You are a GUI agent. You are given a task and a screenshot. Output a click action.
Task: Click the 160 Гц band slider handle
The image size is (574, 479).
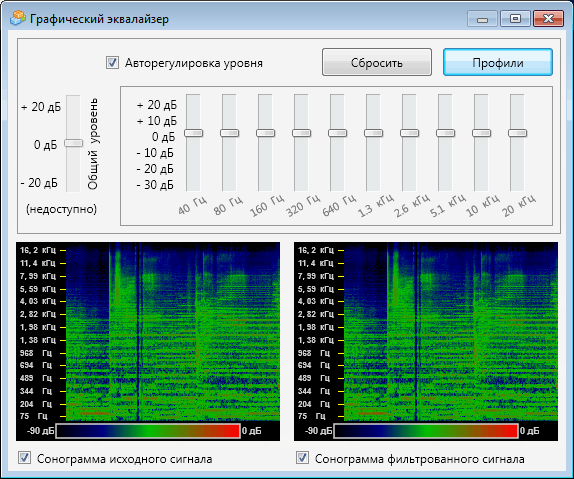[265, 133]
